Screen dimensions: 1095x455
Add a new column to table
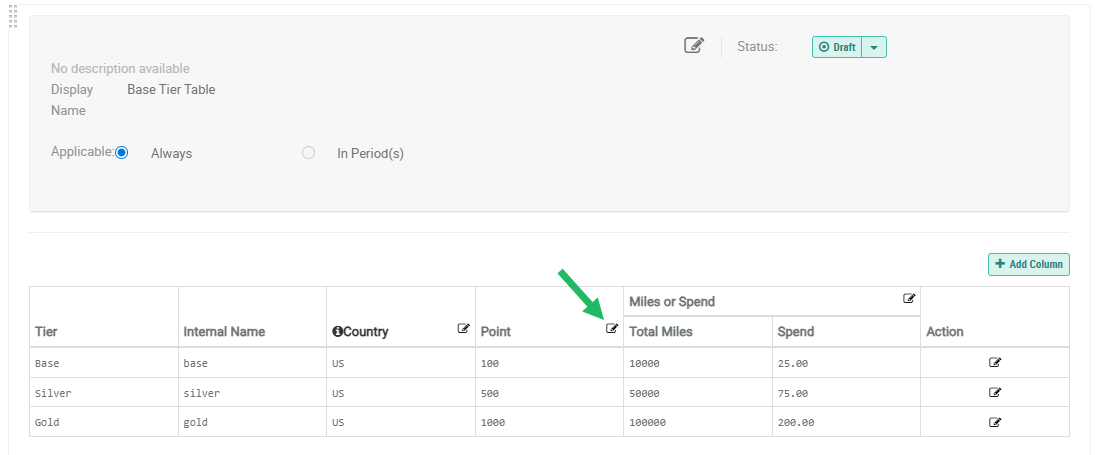click(x=1029, y=264)
